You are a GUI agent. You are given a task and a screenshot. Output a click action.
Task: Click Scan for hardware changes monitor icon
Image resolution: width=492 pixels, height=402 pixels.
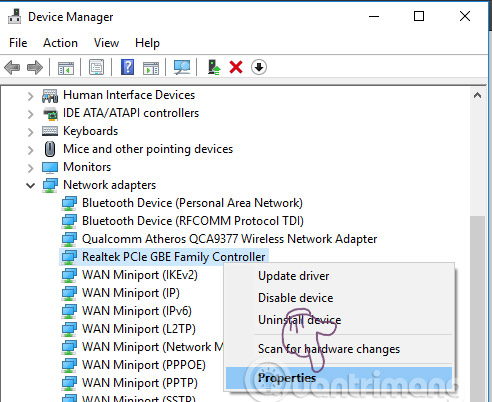(182, 67)
